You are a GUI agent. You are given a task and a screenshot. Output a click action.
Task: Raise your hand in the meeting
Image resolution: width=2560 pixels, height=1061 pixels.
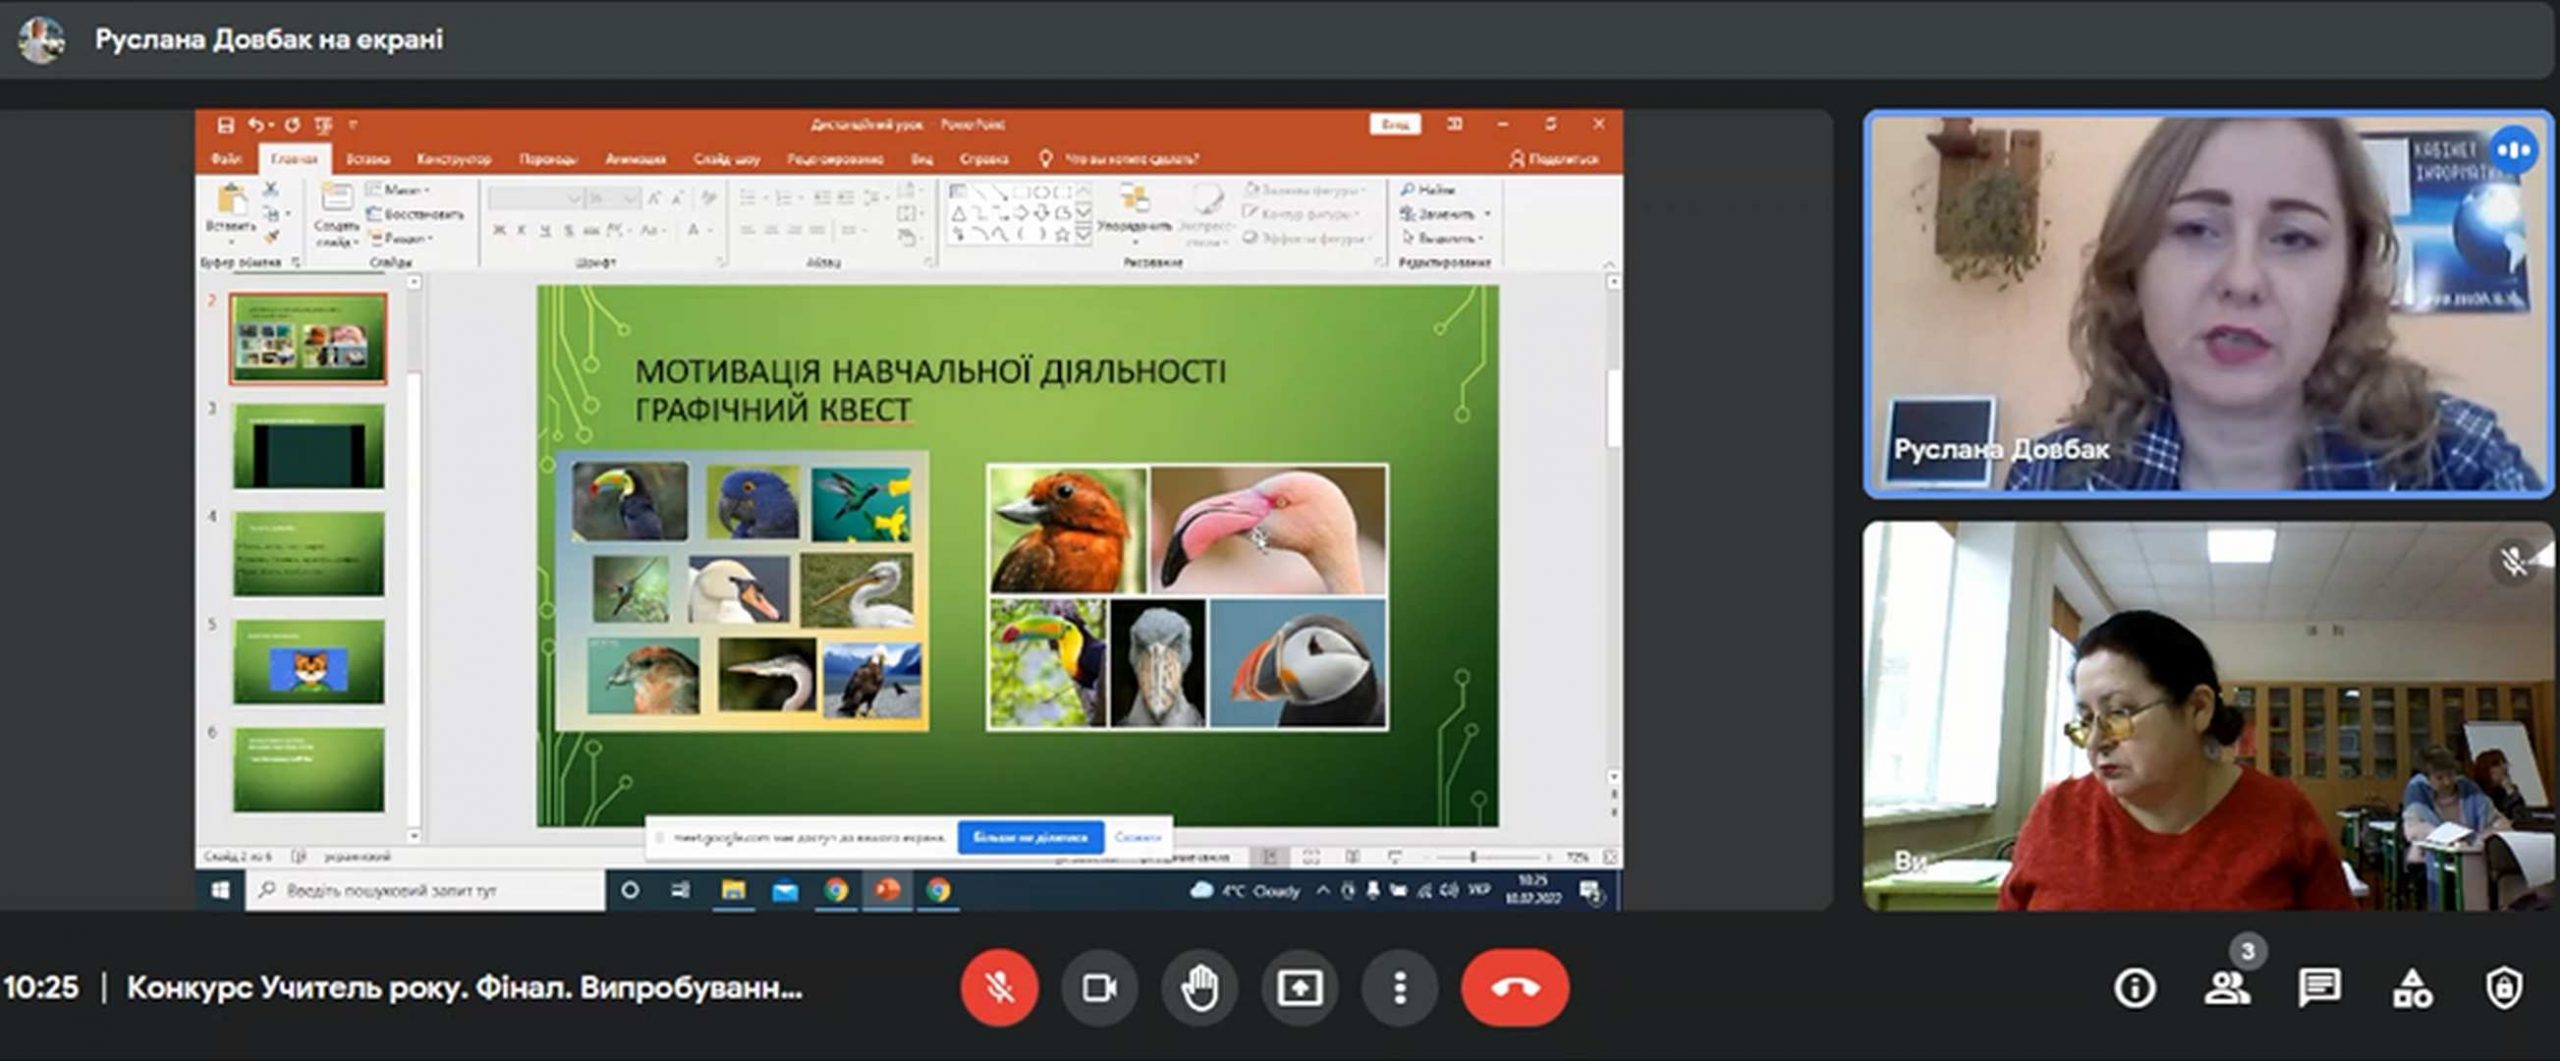coord(1199,988)
